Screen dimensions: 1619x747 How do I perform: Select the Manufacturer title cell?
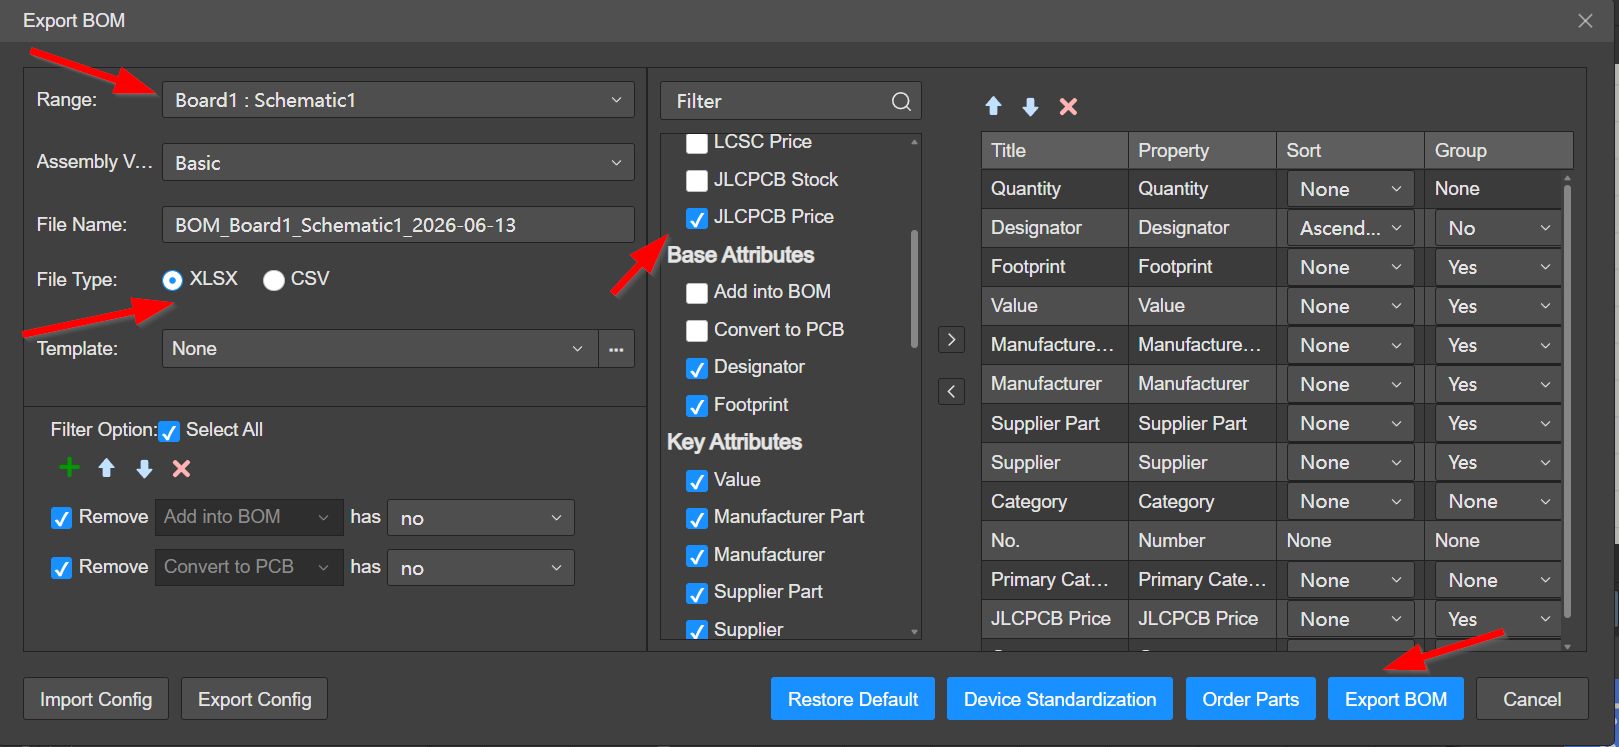[1055, 384]
